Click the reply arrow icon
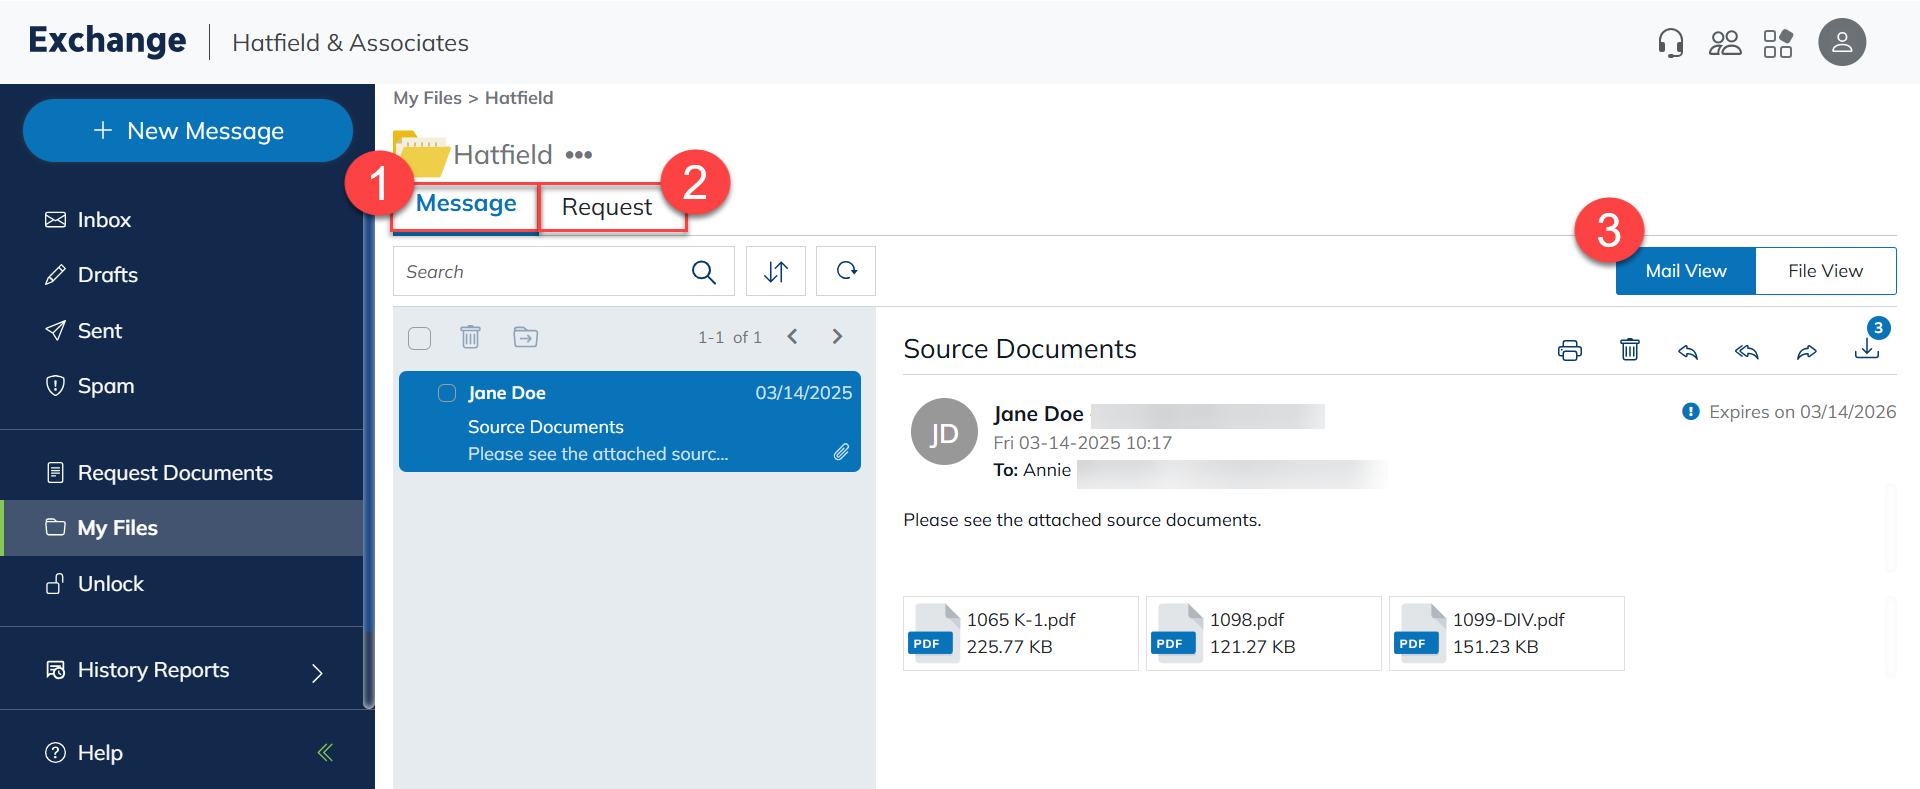The width and height of the screenshot is (1920, 789). coord(1688,351)
